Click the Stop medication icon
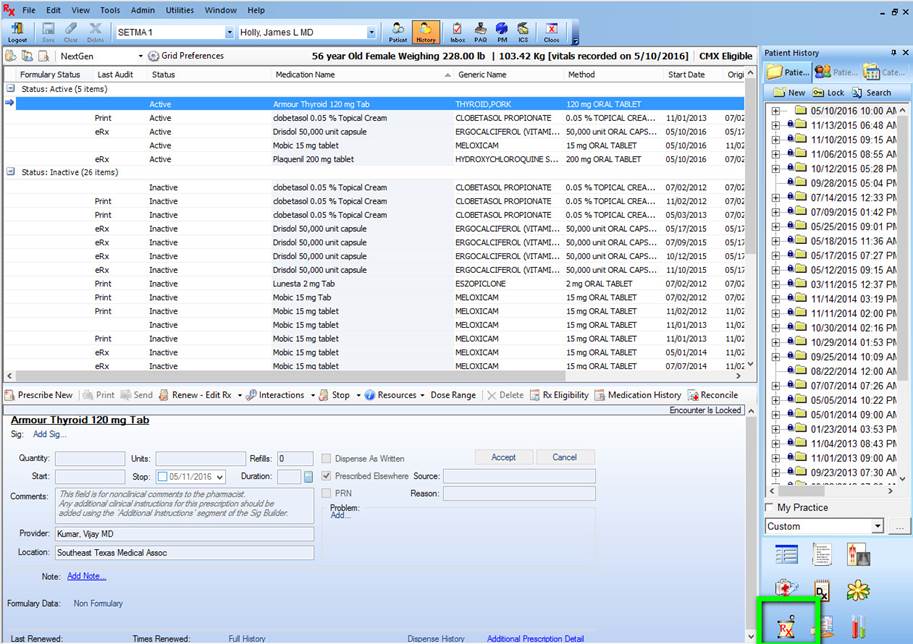Viewport: 913px width, 644px height. (324, 395)
